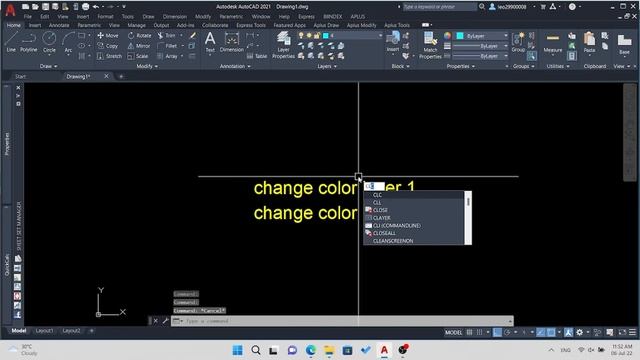Click the Mirror tool

pyautogui.click(x=139, y=46)
